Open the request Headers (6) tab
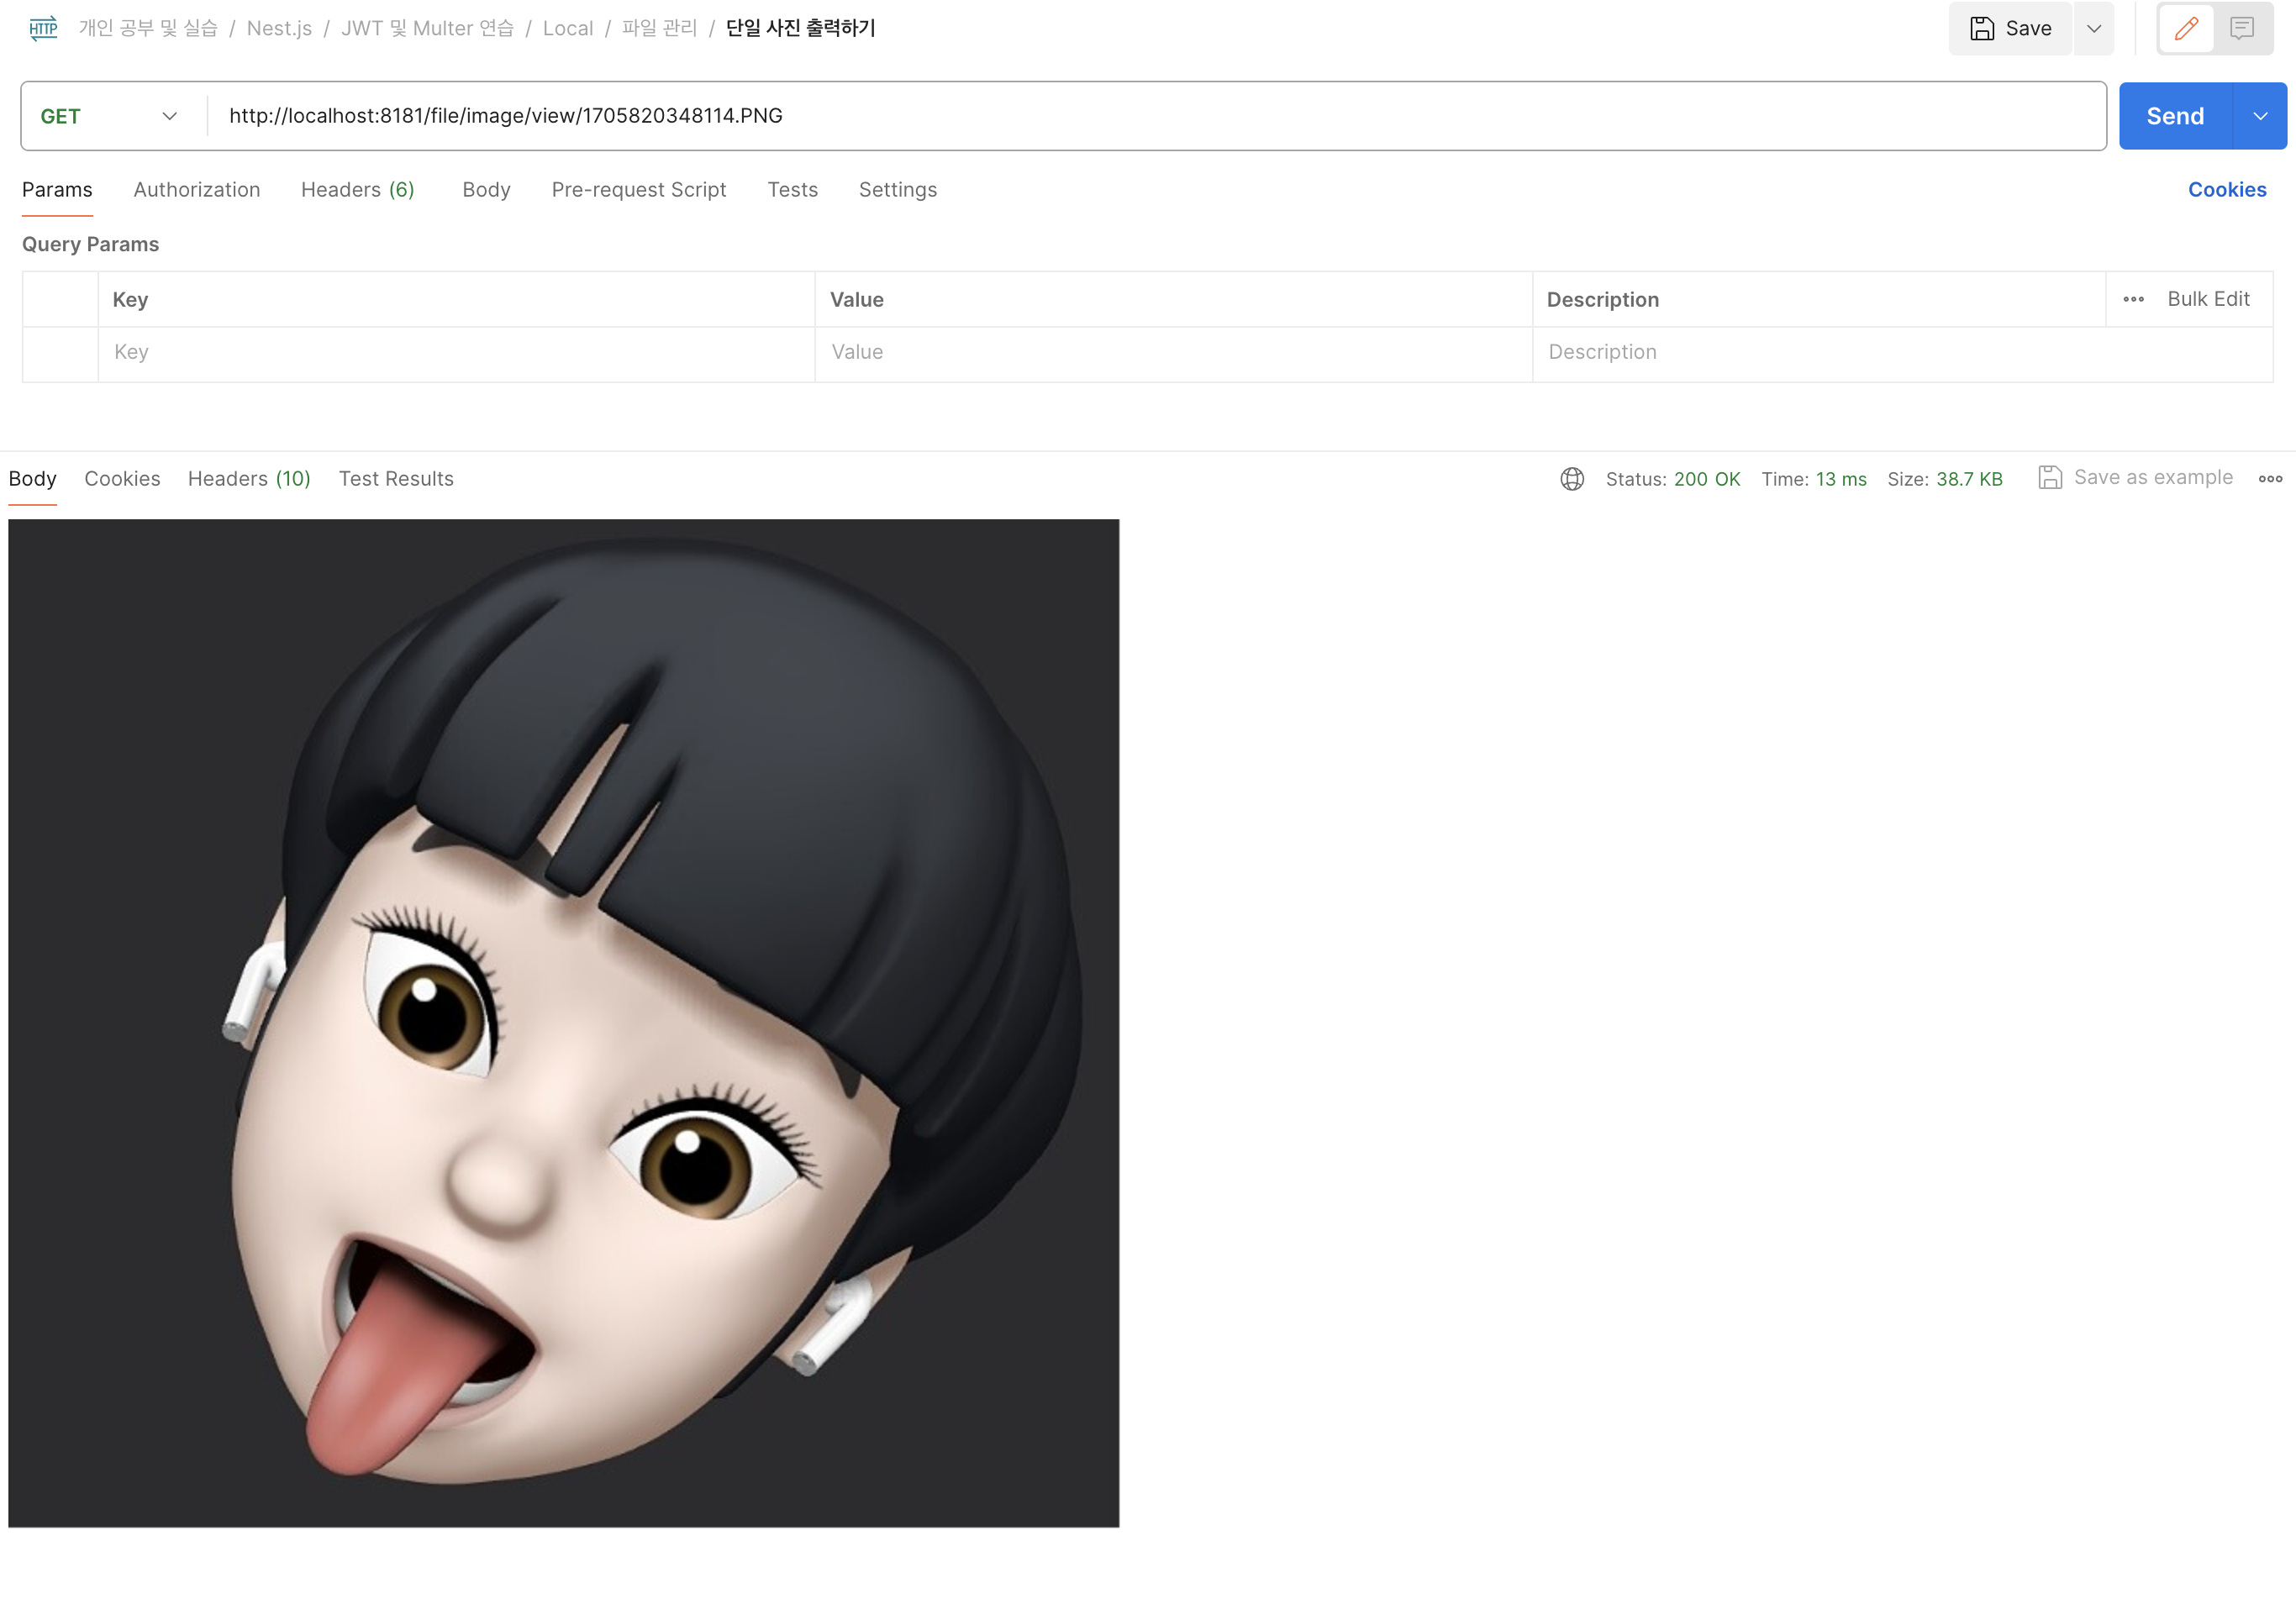This screenshot has height=1620, width=2296. (358, 190)
